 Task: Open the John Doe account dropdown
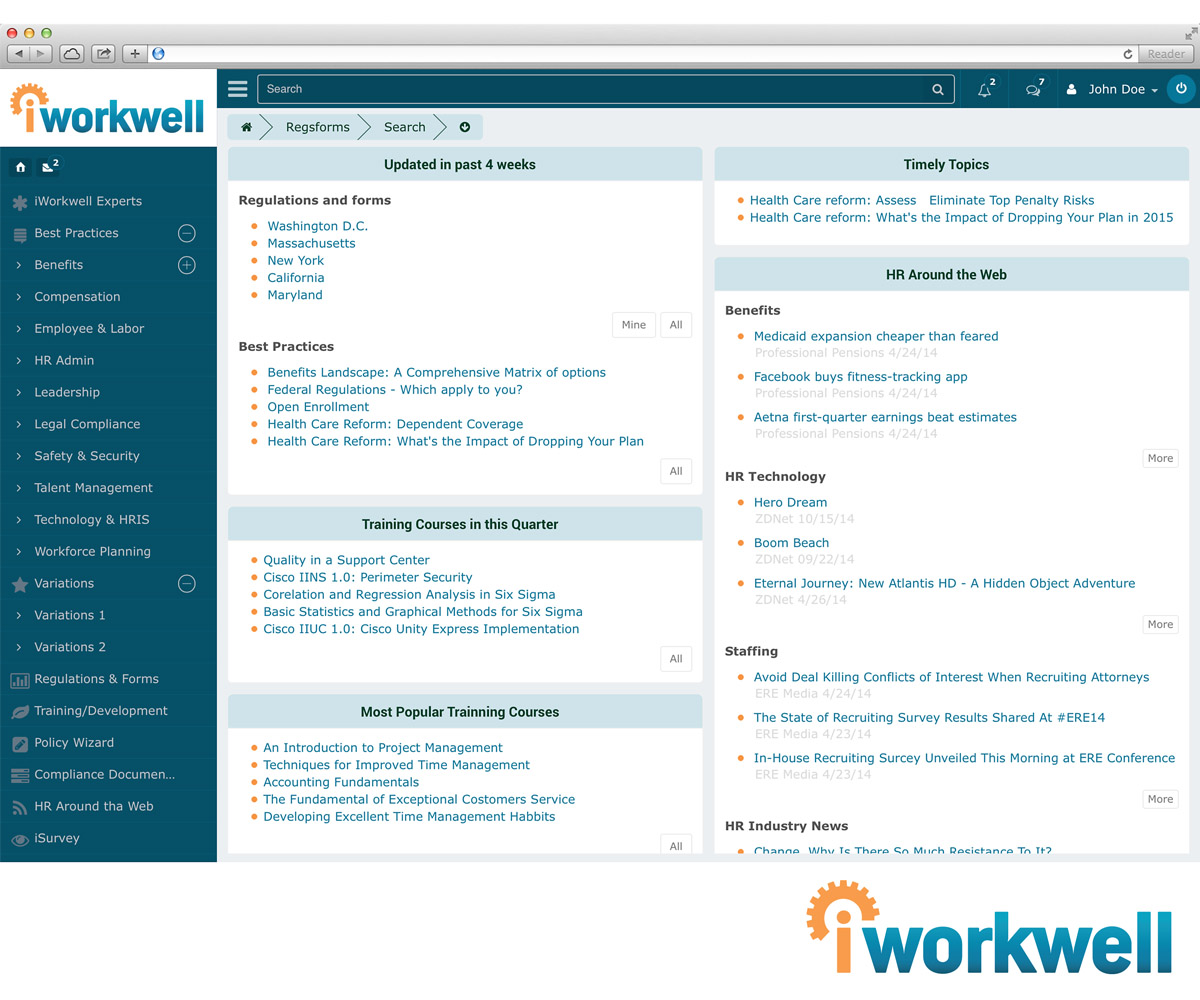point(1113,89)
